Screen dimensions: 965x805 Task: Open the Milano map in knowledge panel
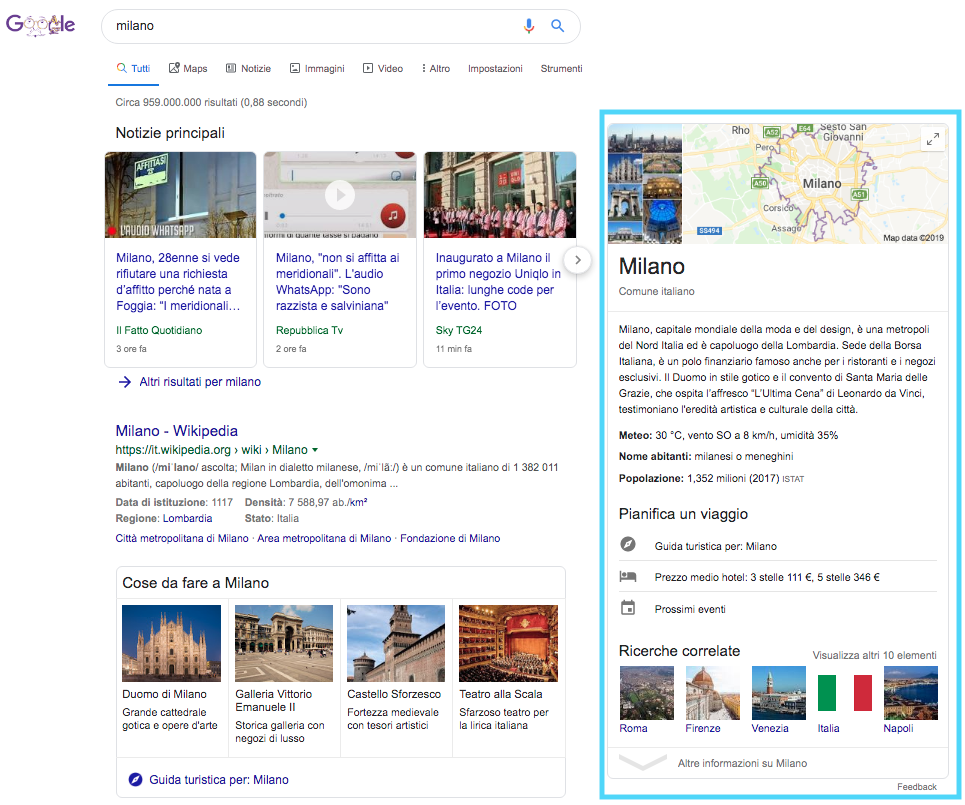pyautogui.click(x=814, y=183)
